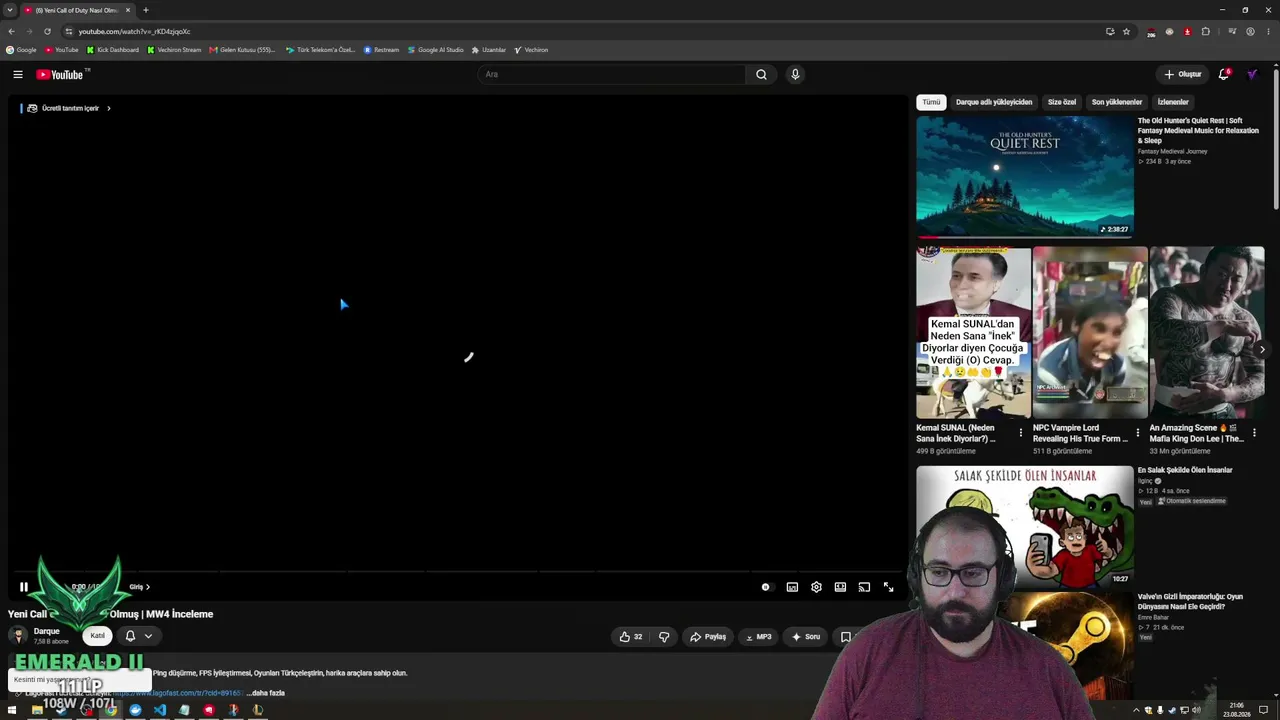Reload the page

47,31
